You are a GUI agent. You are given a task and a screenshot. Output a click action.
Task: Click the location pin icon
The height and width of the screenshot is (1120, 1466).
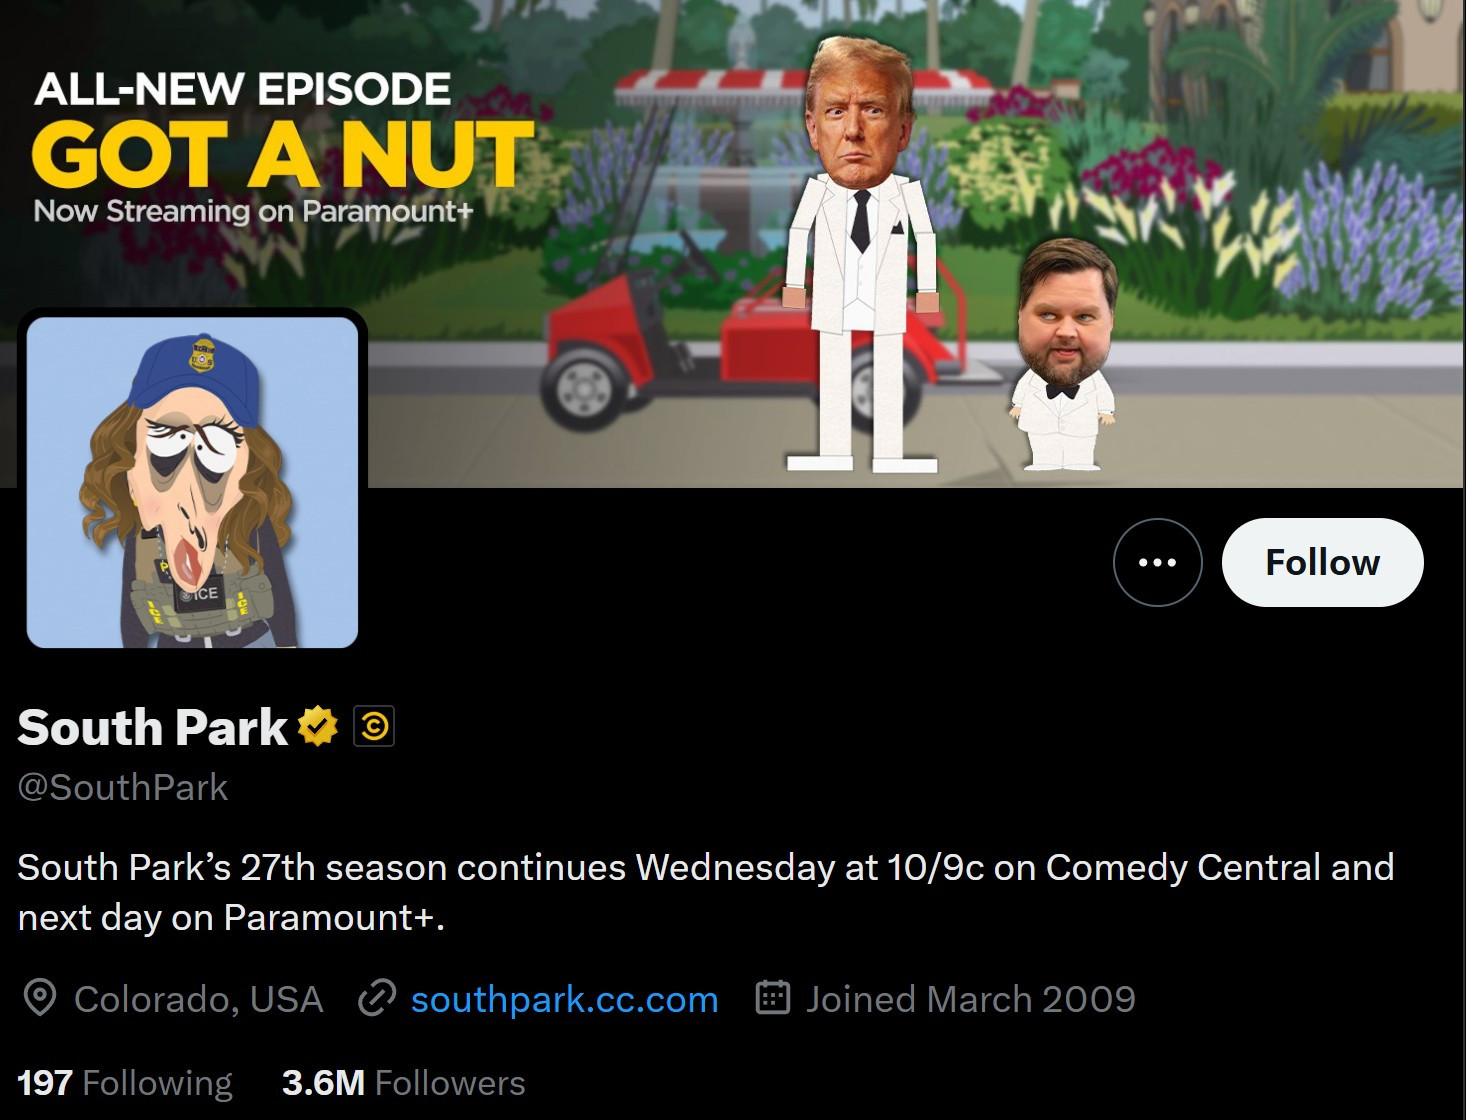pyautogui.click(x=40, y=998)
